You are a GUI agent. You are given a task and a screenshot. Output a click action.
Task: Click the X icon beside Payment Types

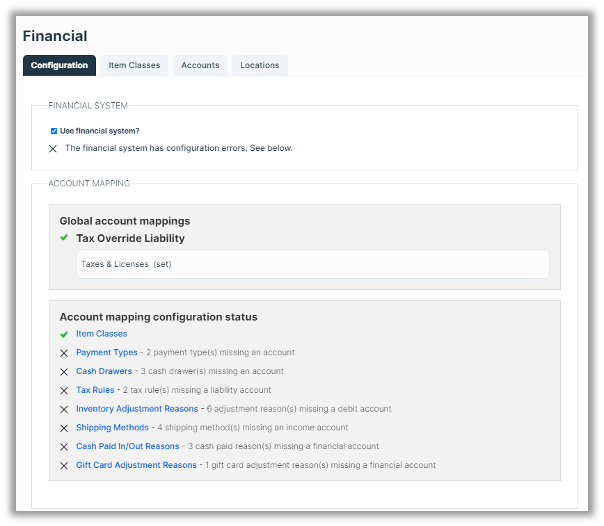(x=64, y=352)
